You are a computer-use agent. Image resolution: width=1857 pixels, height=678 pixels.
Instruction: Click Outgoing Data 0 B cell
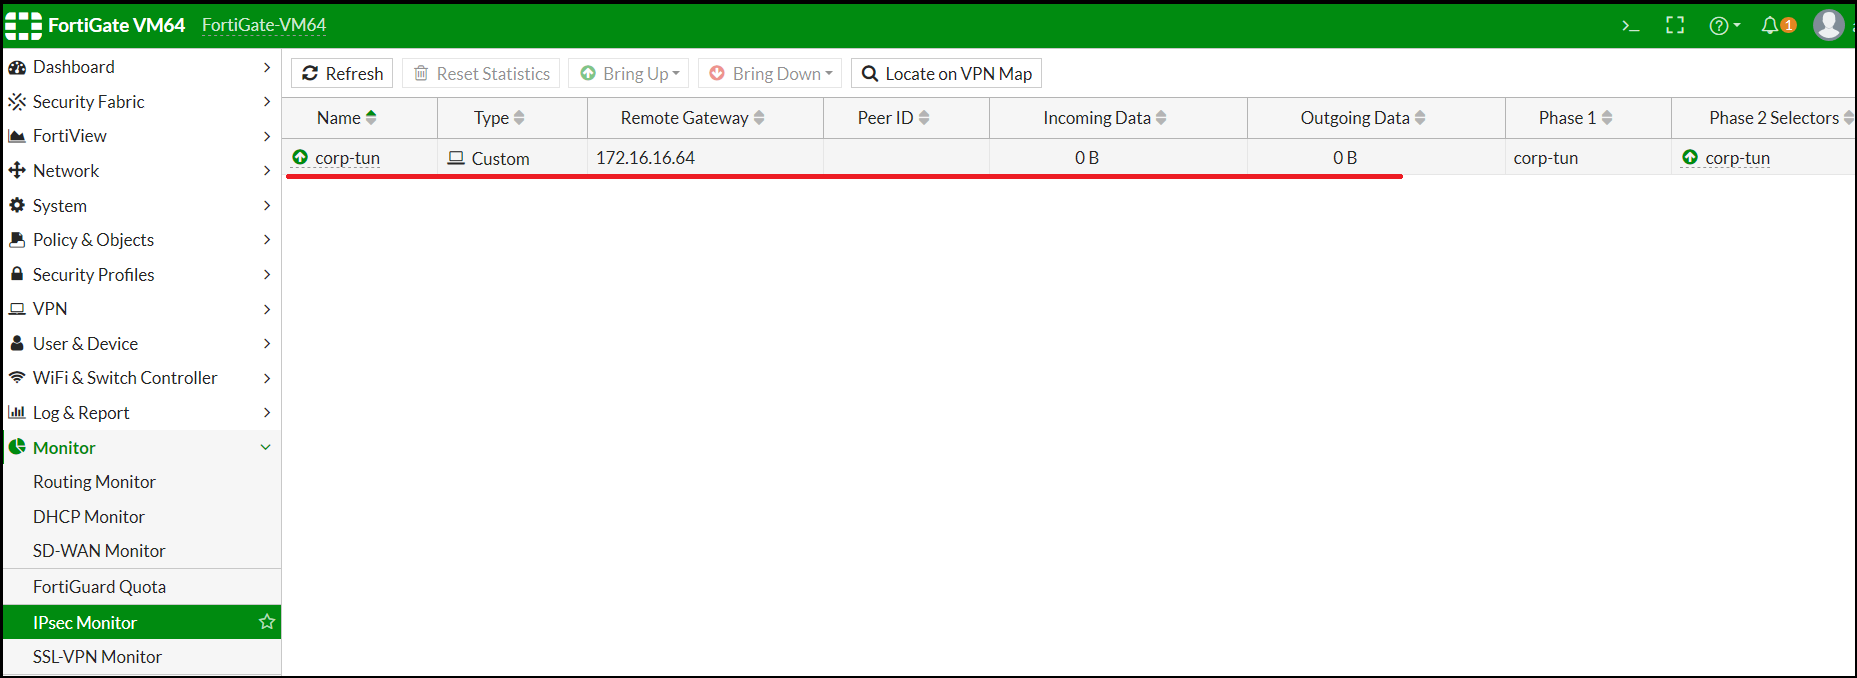click(1376, 157)
